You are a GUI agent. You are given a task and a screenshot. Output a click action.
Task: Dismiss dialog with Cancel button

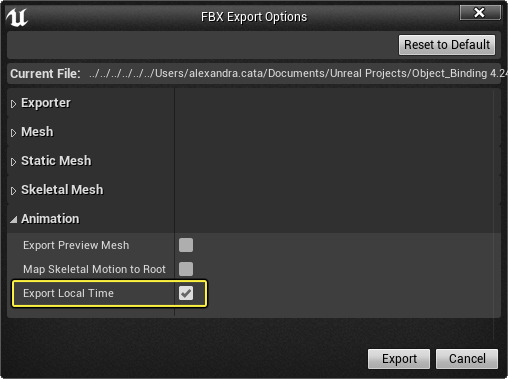pos(467,359)
